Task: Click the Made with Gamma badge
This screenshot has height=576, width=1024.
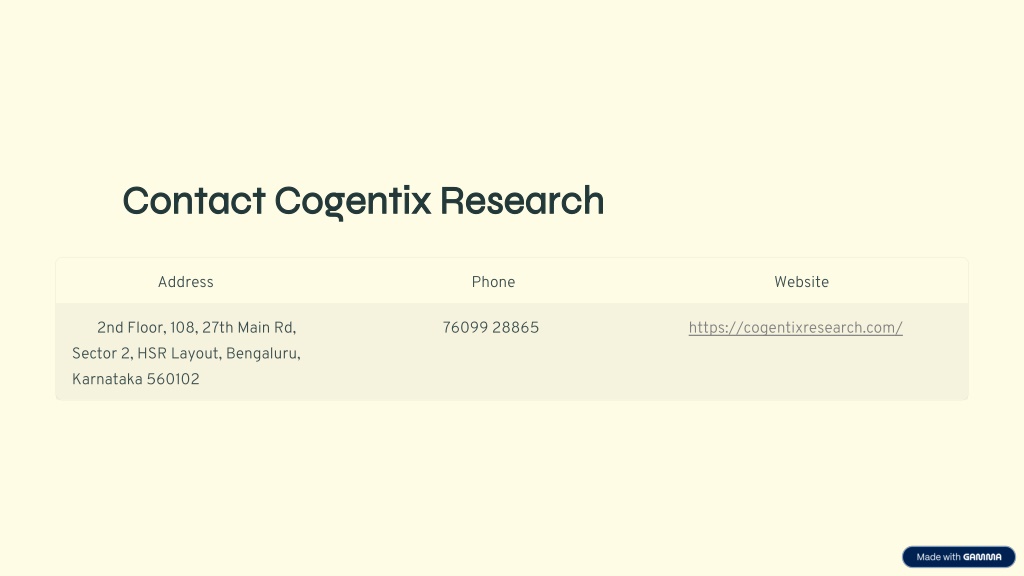Action: click(x=959, y=557)
